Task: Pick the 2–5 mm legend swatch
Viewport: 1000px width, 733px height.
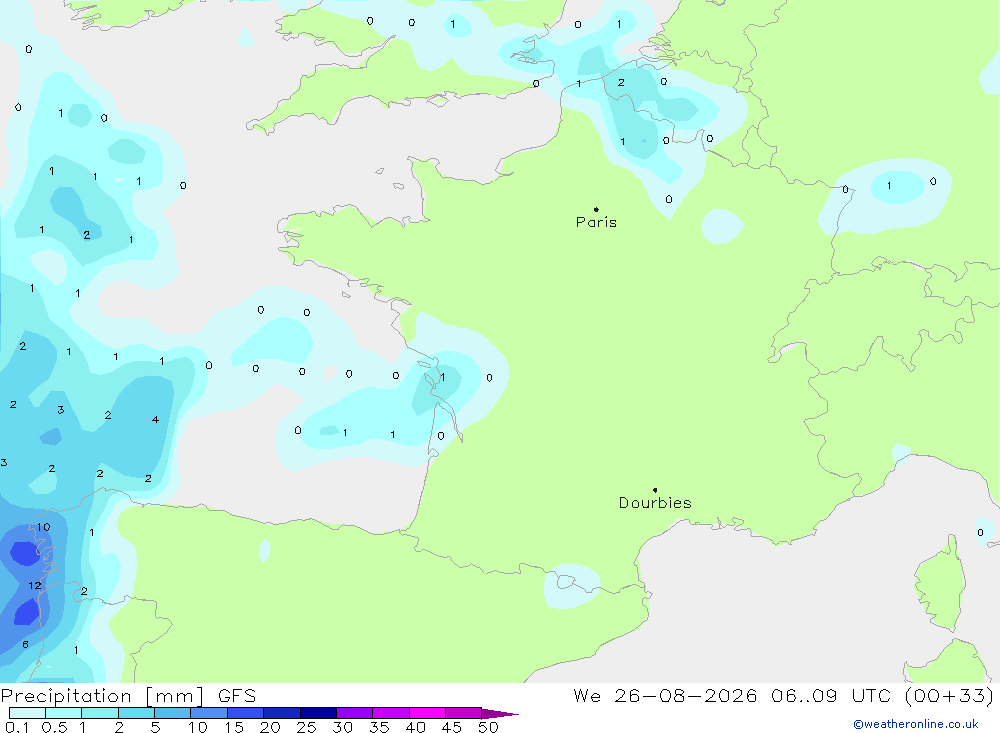Action: [x=136, y=713]
